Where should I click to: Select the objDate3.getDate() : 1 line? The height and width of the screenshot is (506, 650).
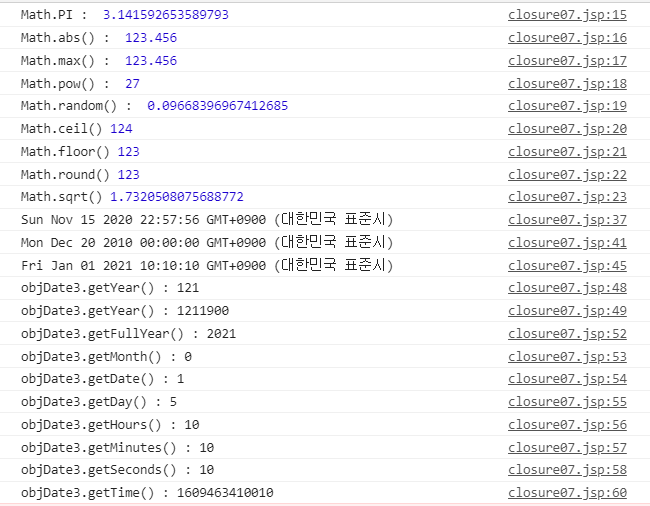coord(102,379)
